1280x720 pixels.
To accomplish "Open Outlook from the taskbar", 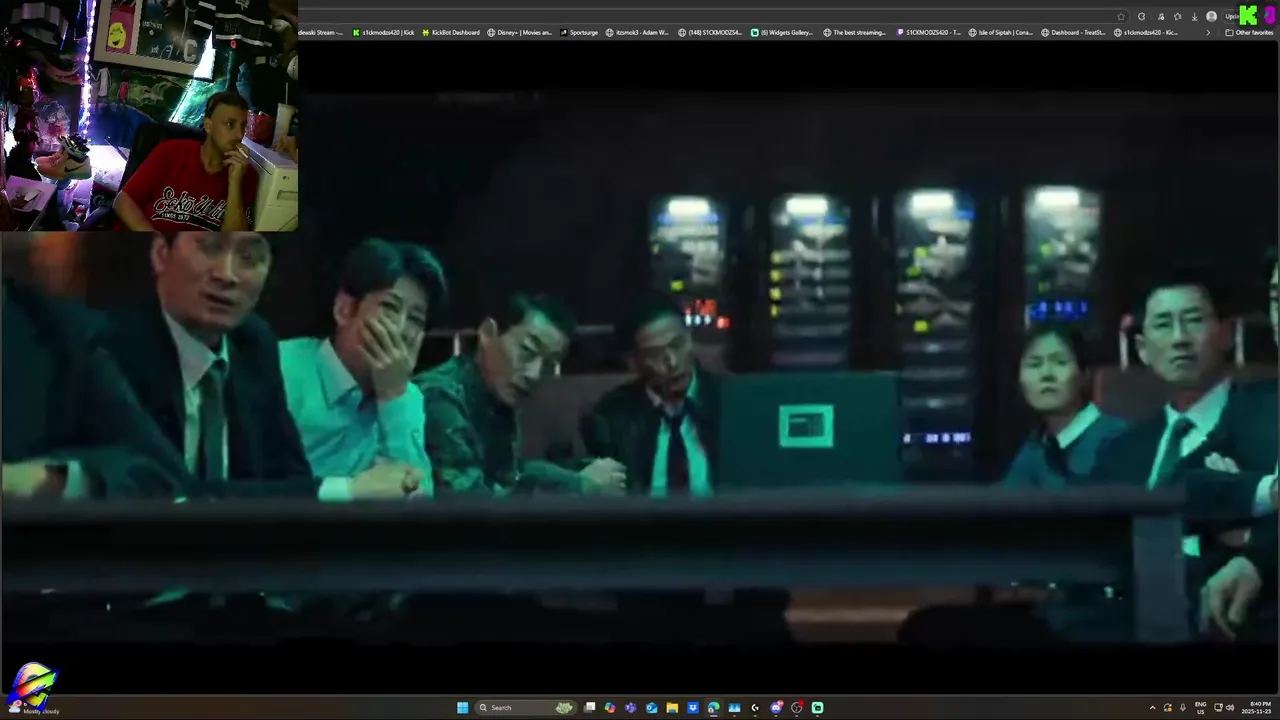I will coord(651,708).
